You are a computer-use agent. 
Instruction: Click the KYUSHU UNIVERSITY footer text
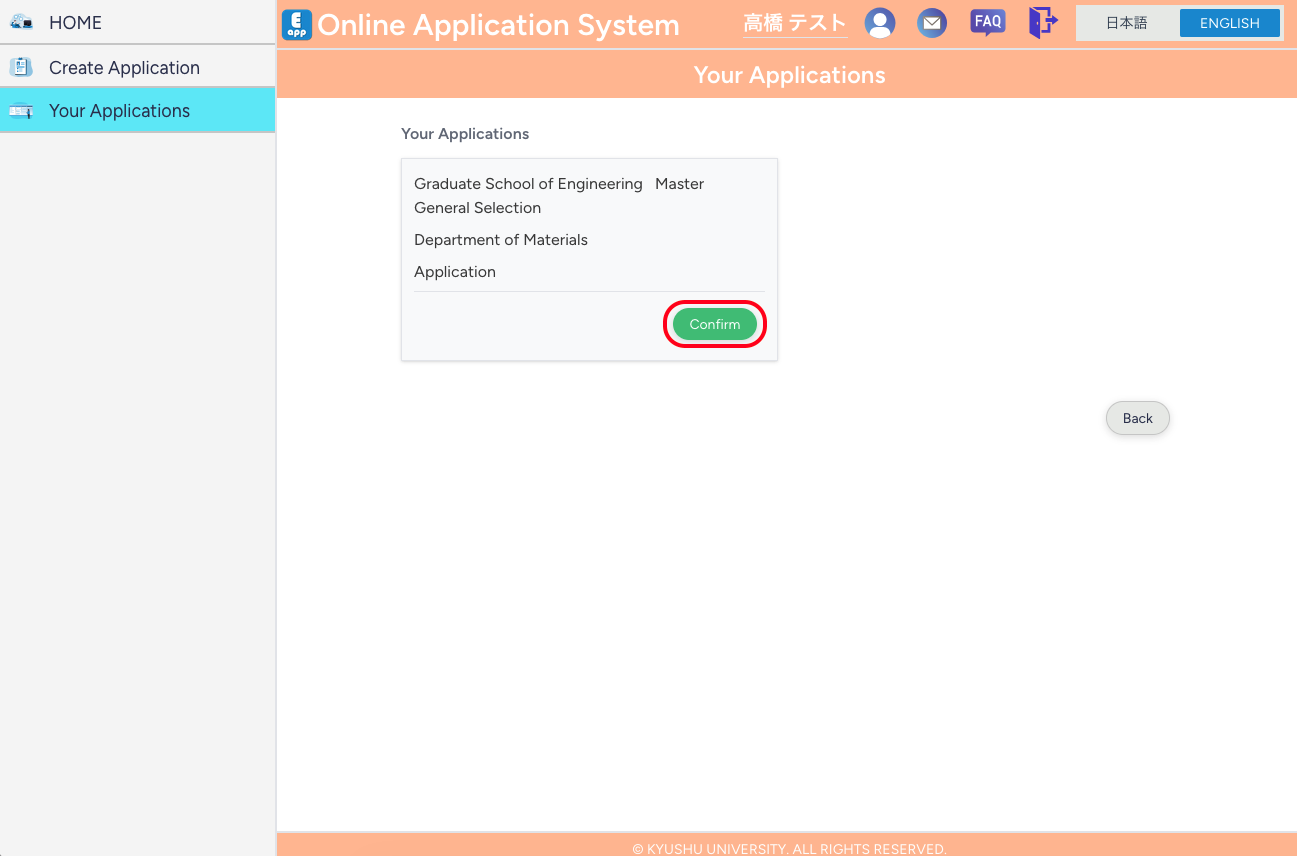pyautogui.click(x=789, y=848)
